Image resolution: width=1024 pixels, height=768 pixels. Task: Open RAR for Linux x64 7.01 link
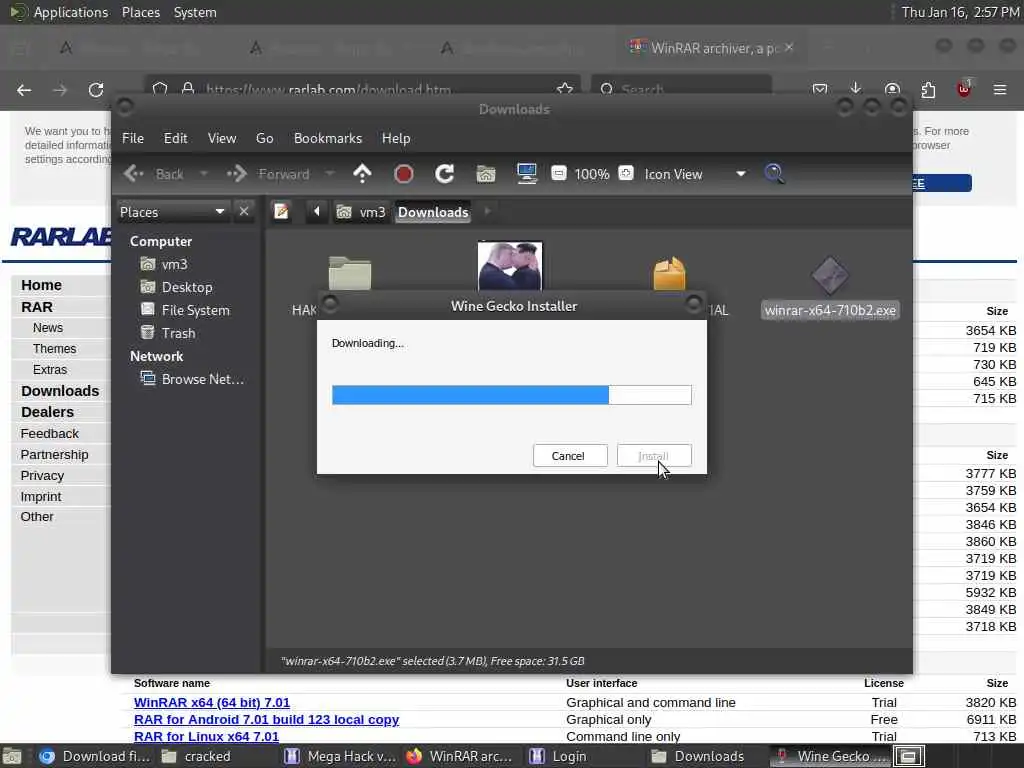(x=206, y=736)
